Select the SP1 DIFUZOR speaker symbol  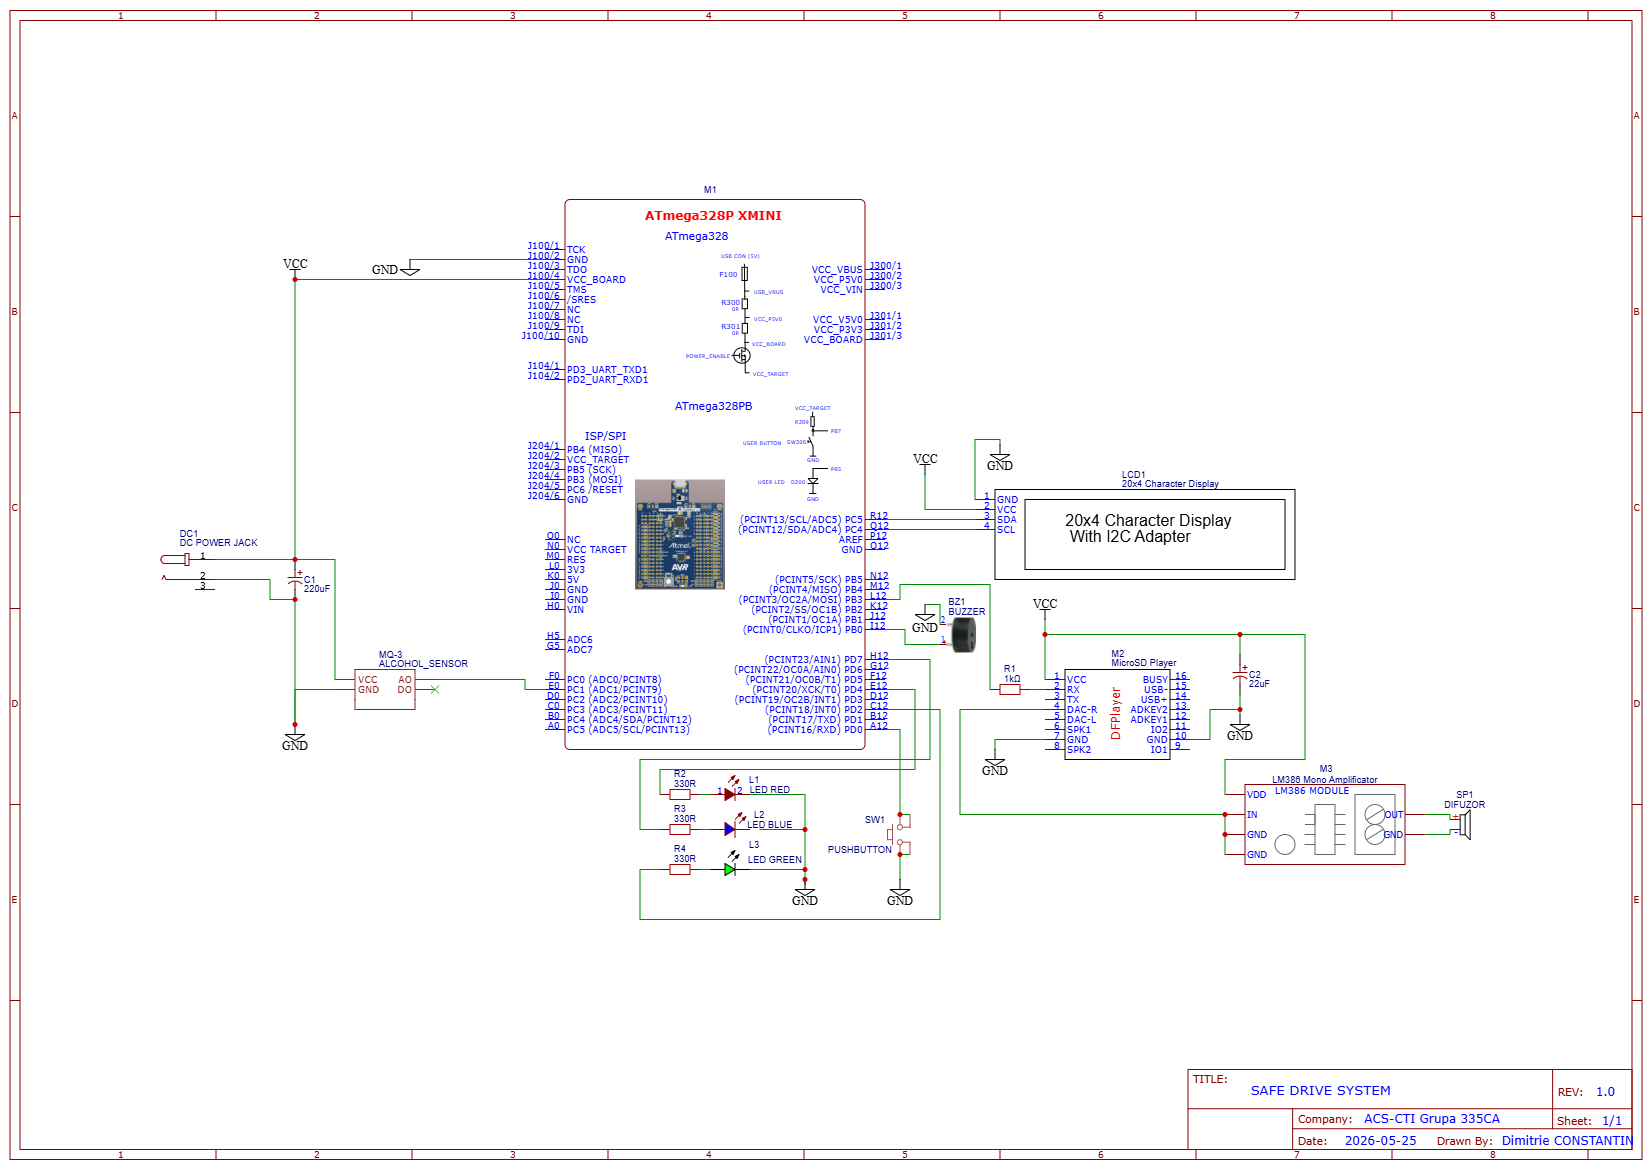point(1462,825)
